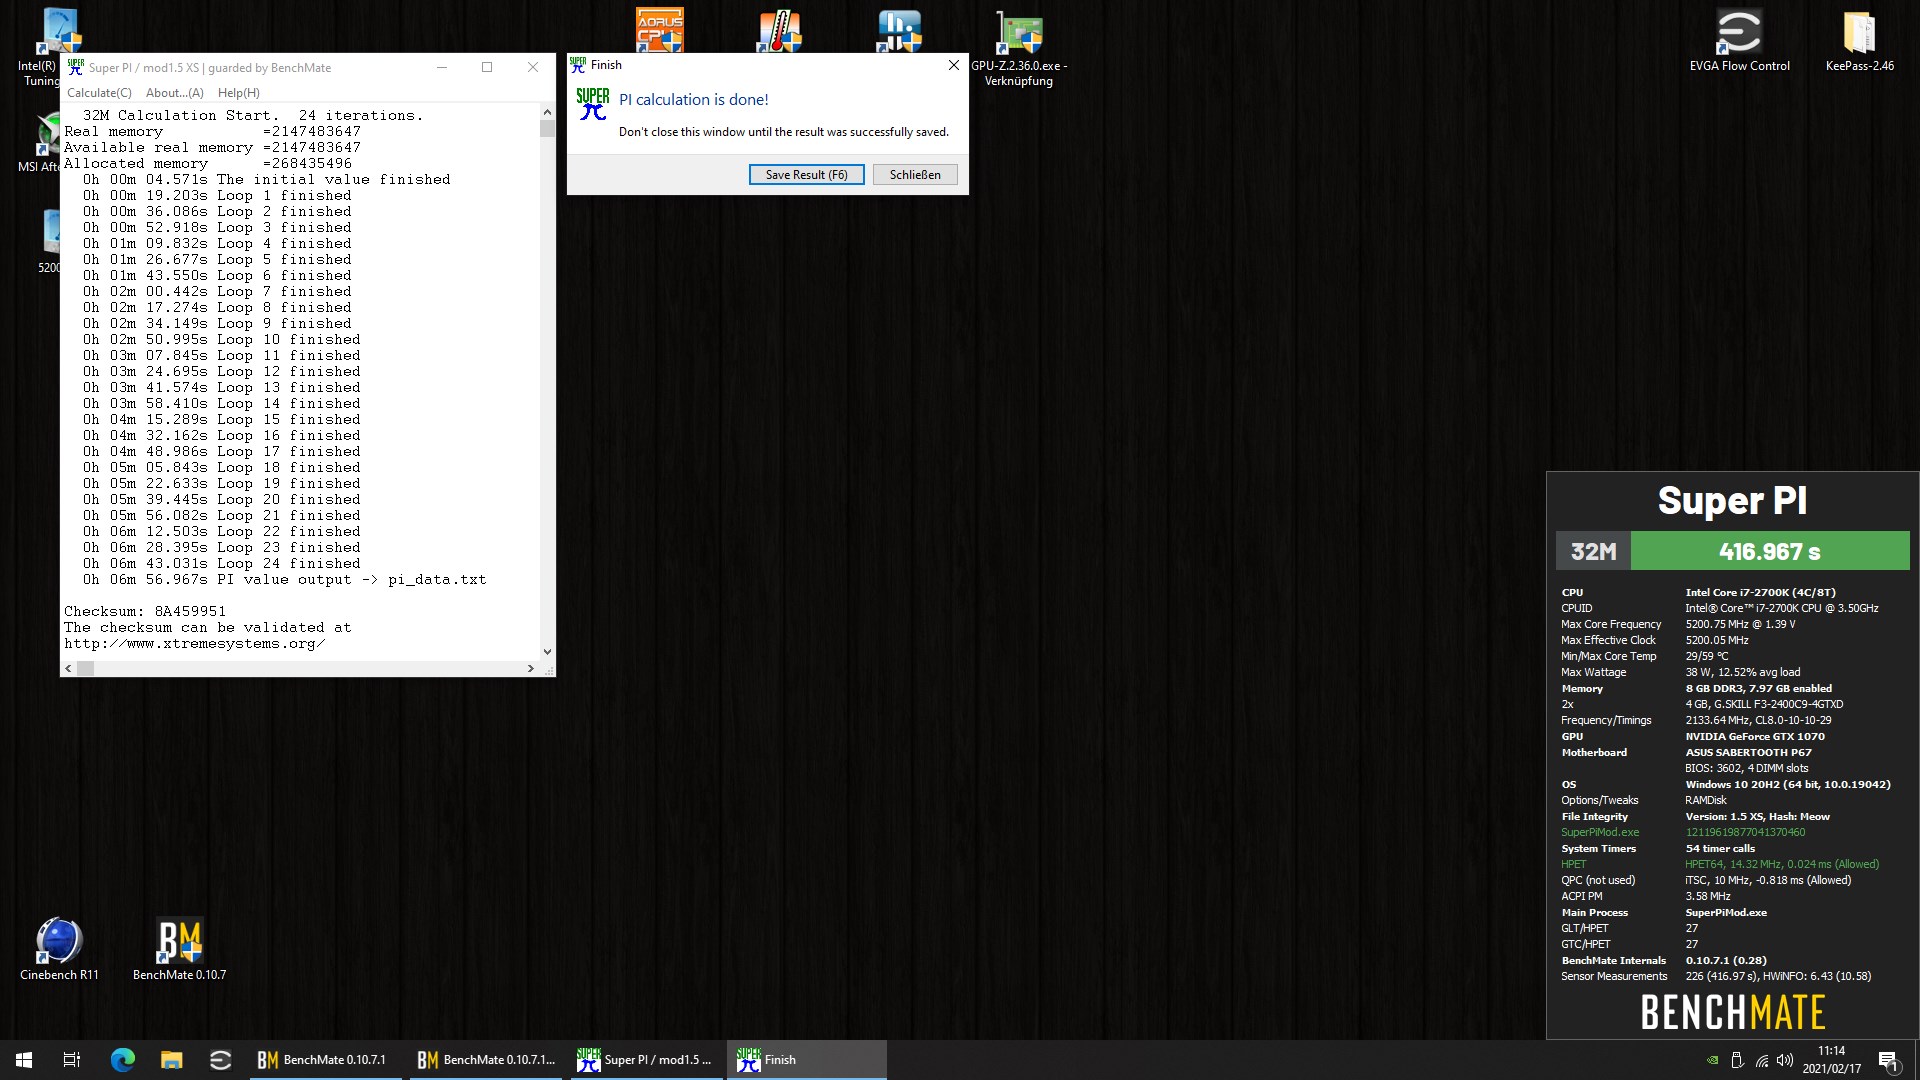The image size is (1920, 1080).
Task: Open File Explorer from the taskbar
Action: [172, 1060]
